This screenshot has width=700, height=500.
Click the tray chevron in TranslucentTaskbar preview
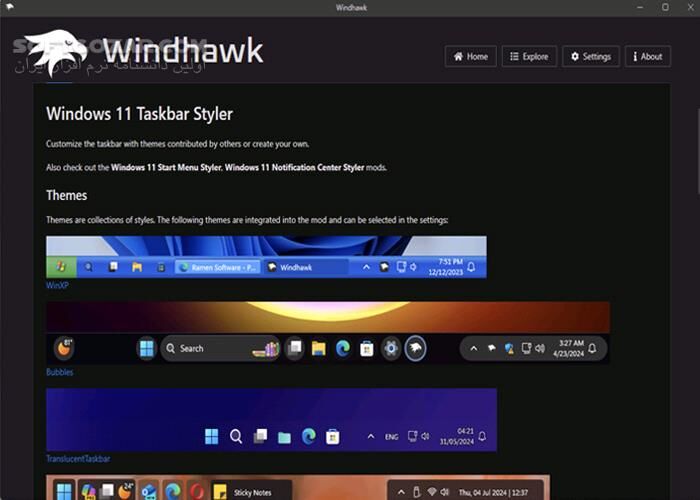371,436
